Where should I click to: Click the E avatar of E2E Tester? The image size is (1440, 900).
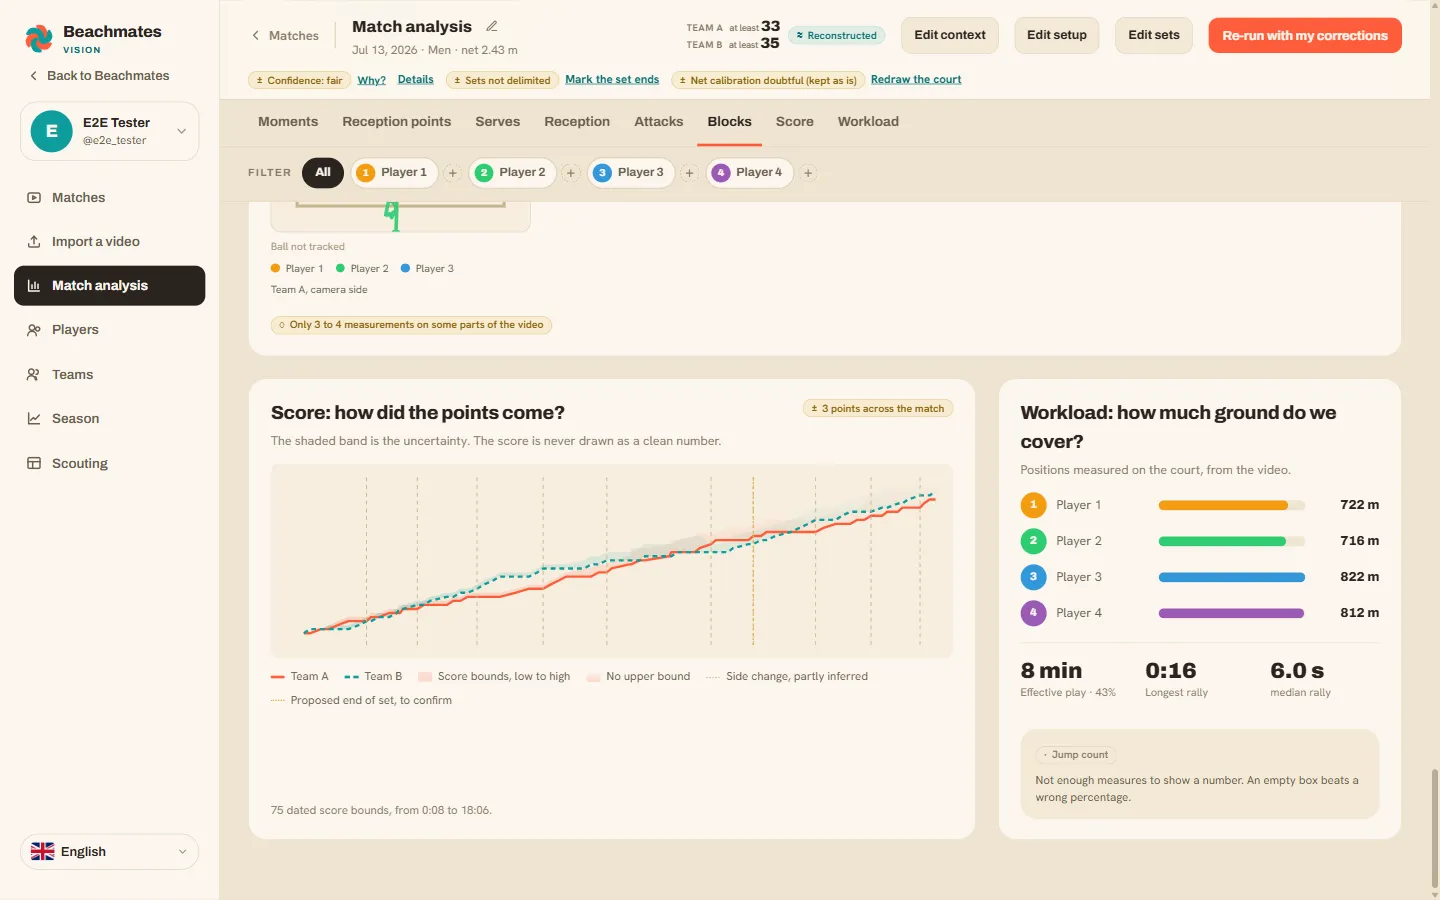point(52,131)
